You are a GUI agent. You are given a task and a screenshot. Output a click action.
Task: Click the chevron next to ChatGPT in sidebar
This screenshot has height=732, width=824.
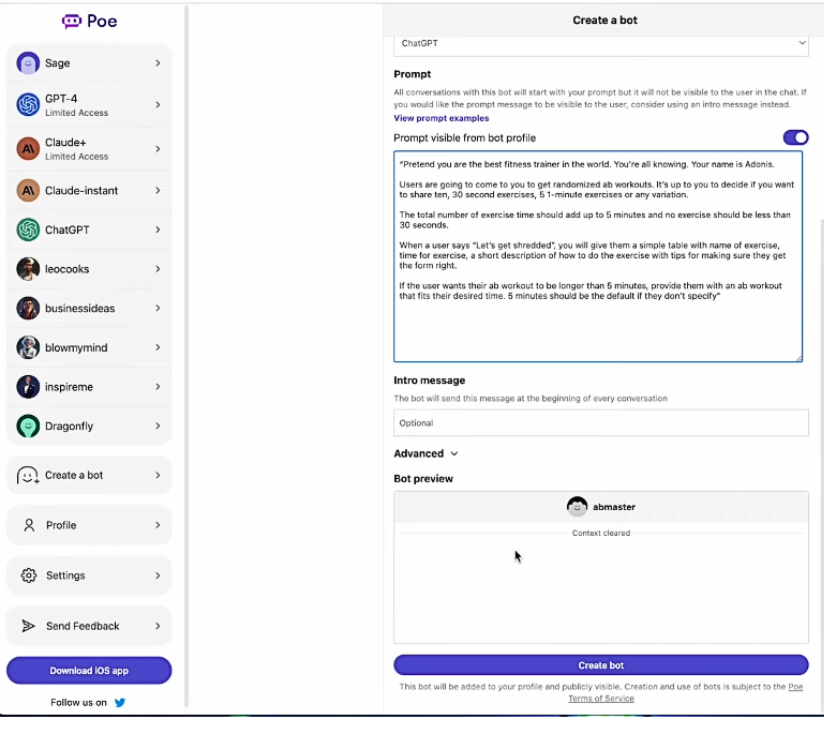[x=158, y=230]
